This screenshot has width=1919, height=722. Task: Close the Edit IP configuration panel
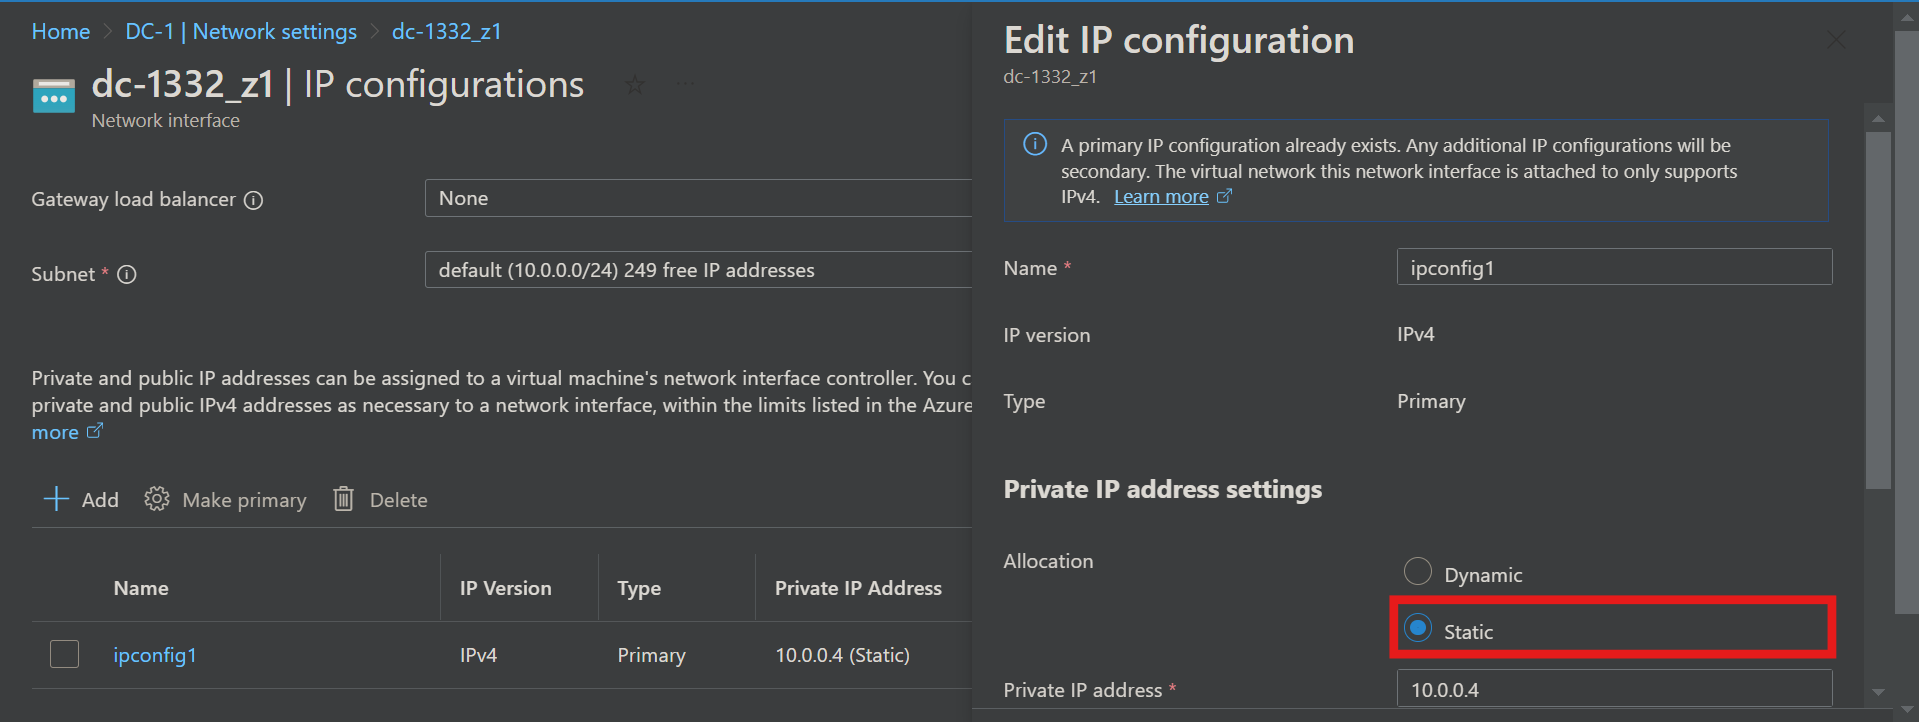1836,40
